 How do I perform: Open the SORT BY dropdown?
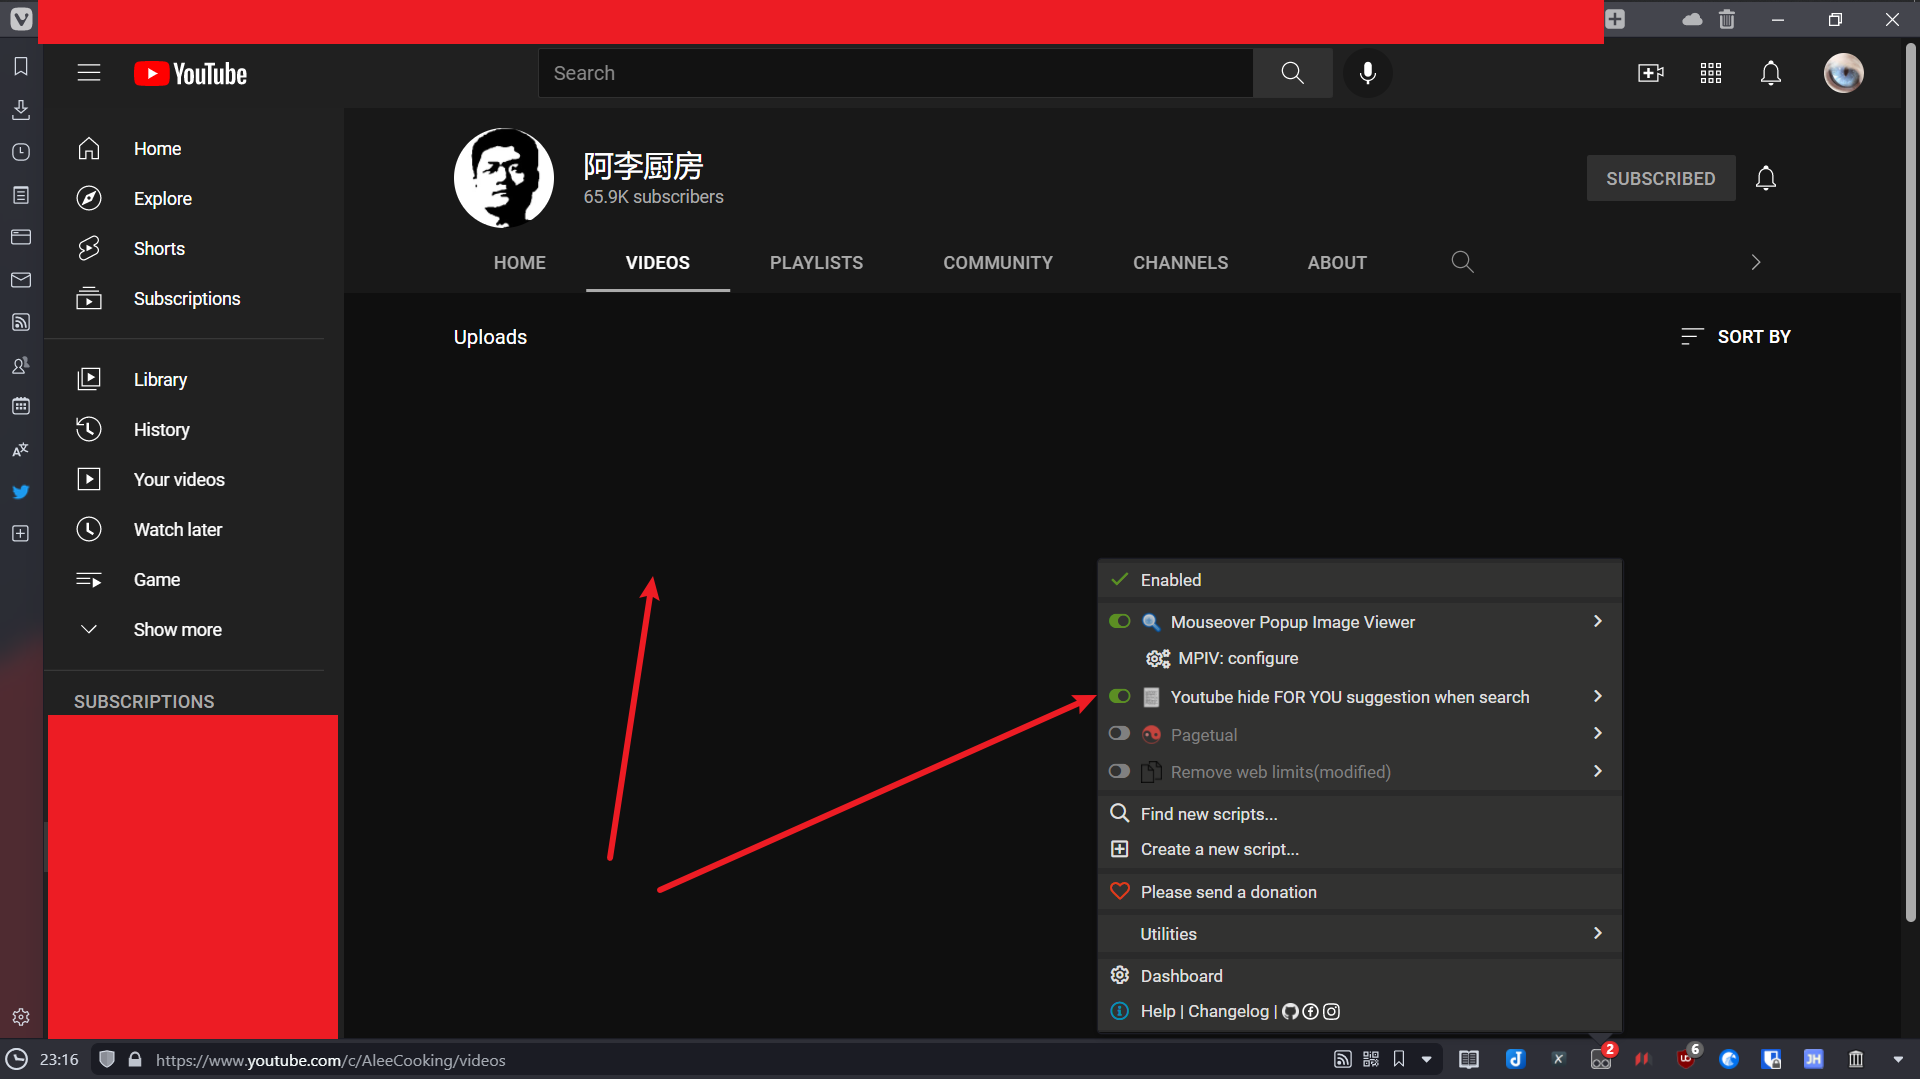(1736, 337)
